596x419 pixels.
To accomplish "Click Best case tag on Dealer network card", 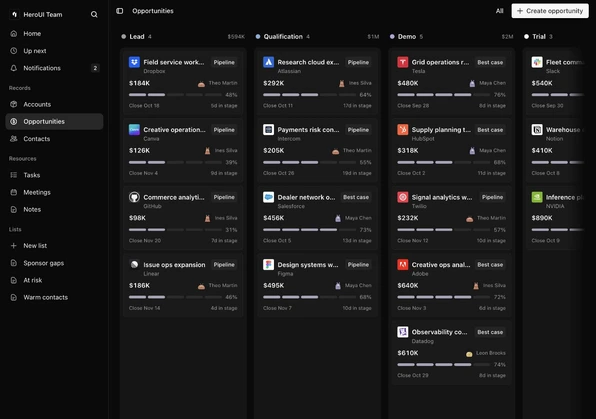I will point(356,197).
